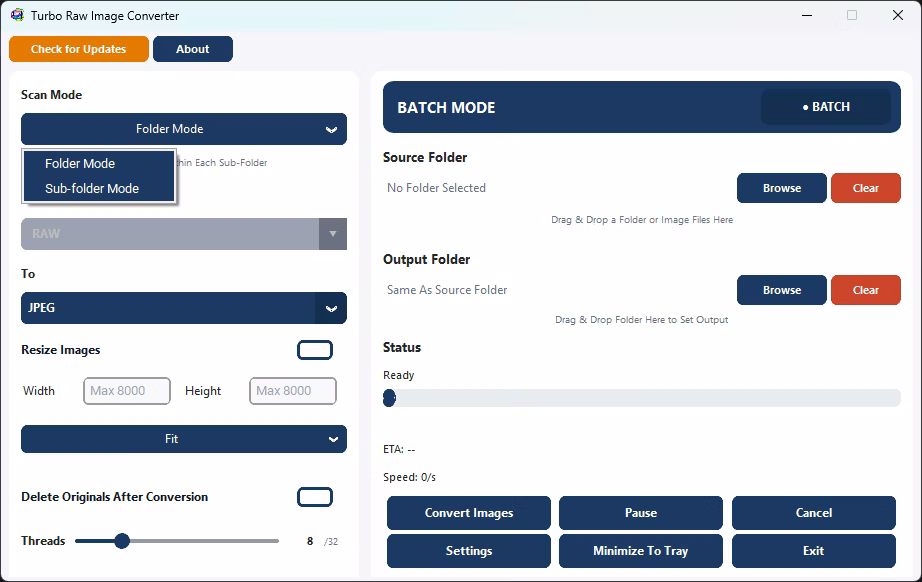Viewport: 922px width, 582px height.
Task: Expand the Fit resize method dropdown
Action: tap(184, 439)
